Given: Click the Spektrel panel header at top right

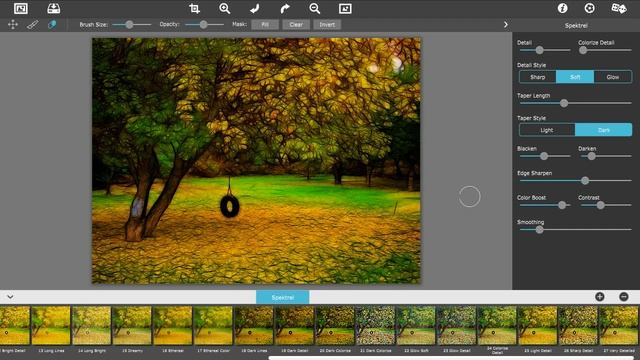Looking at the screenshot, I should click(576, 25).
